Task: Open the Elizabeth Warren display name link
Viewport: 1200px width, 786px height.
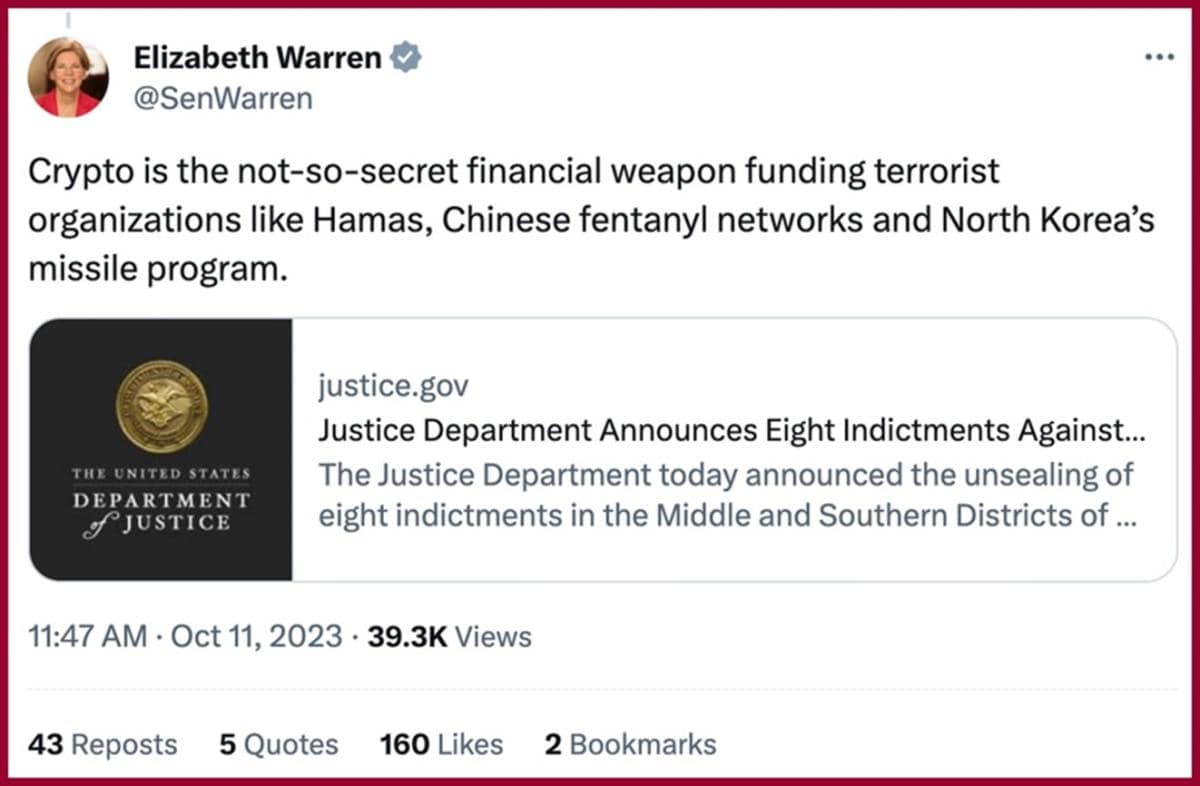Action: 257,59
